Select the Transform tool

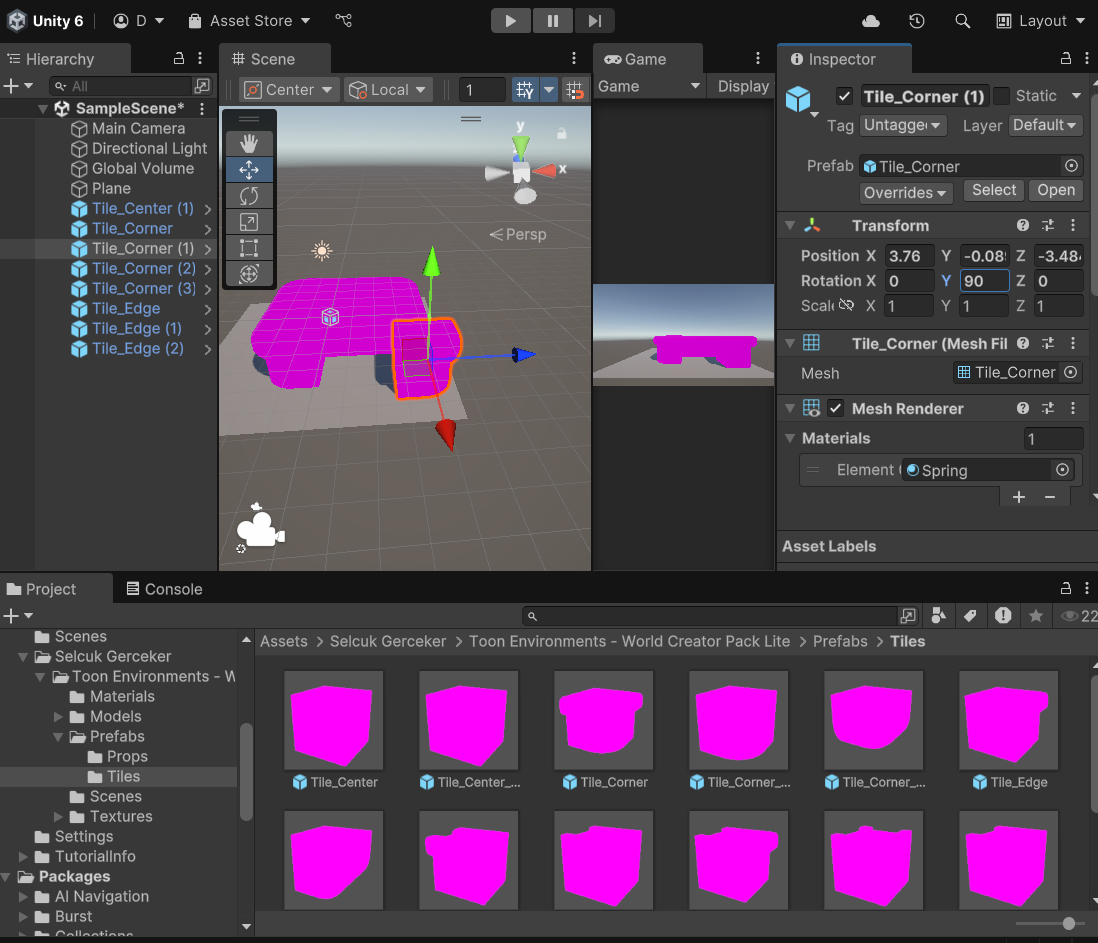pyautogui.click(x=249, y=274)
